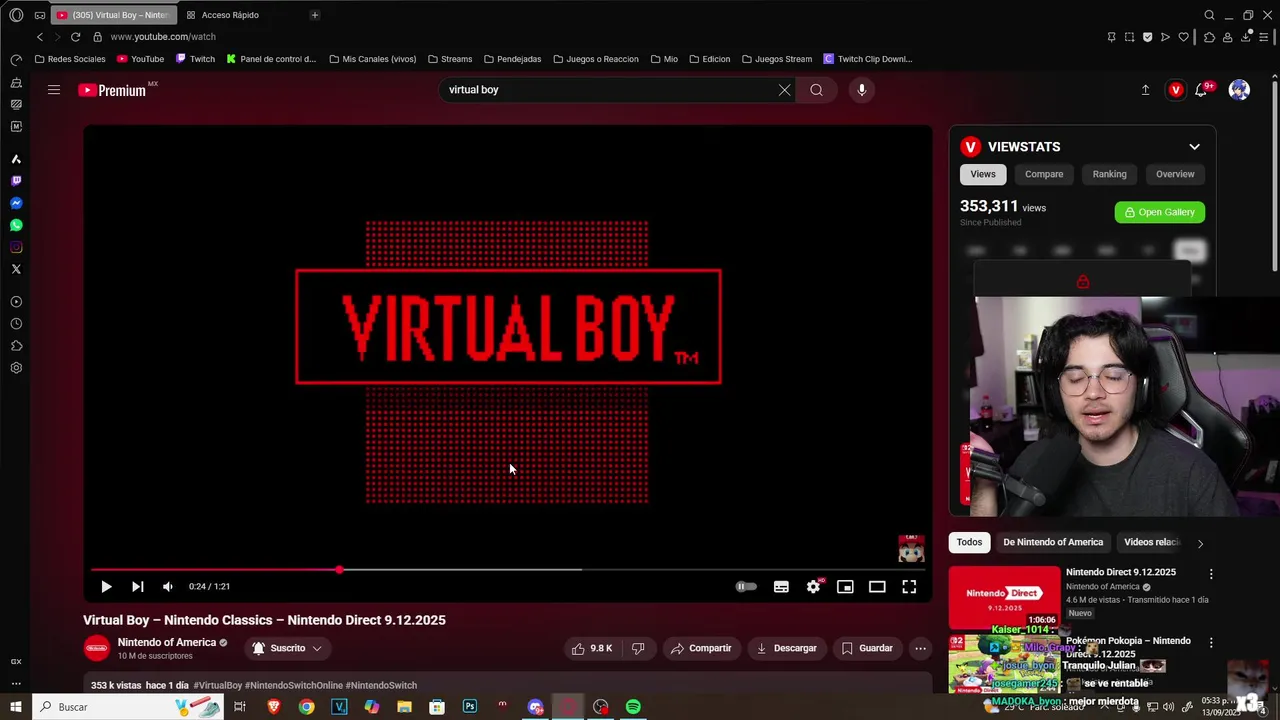Reload the page in browser toolbar
This screenshot has width=1280, height=720.
pos(75,37)
